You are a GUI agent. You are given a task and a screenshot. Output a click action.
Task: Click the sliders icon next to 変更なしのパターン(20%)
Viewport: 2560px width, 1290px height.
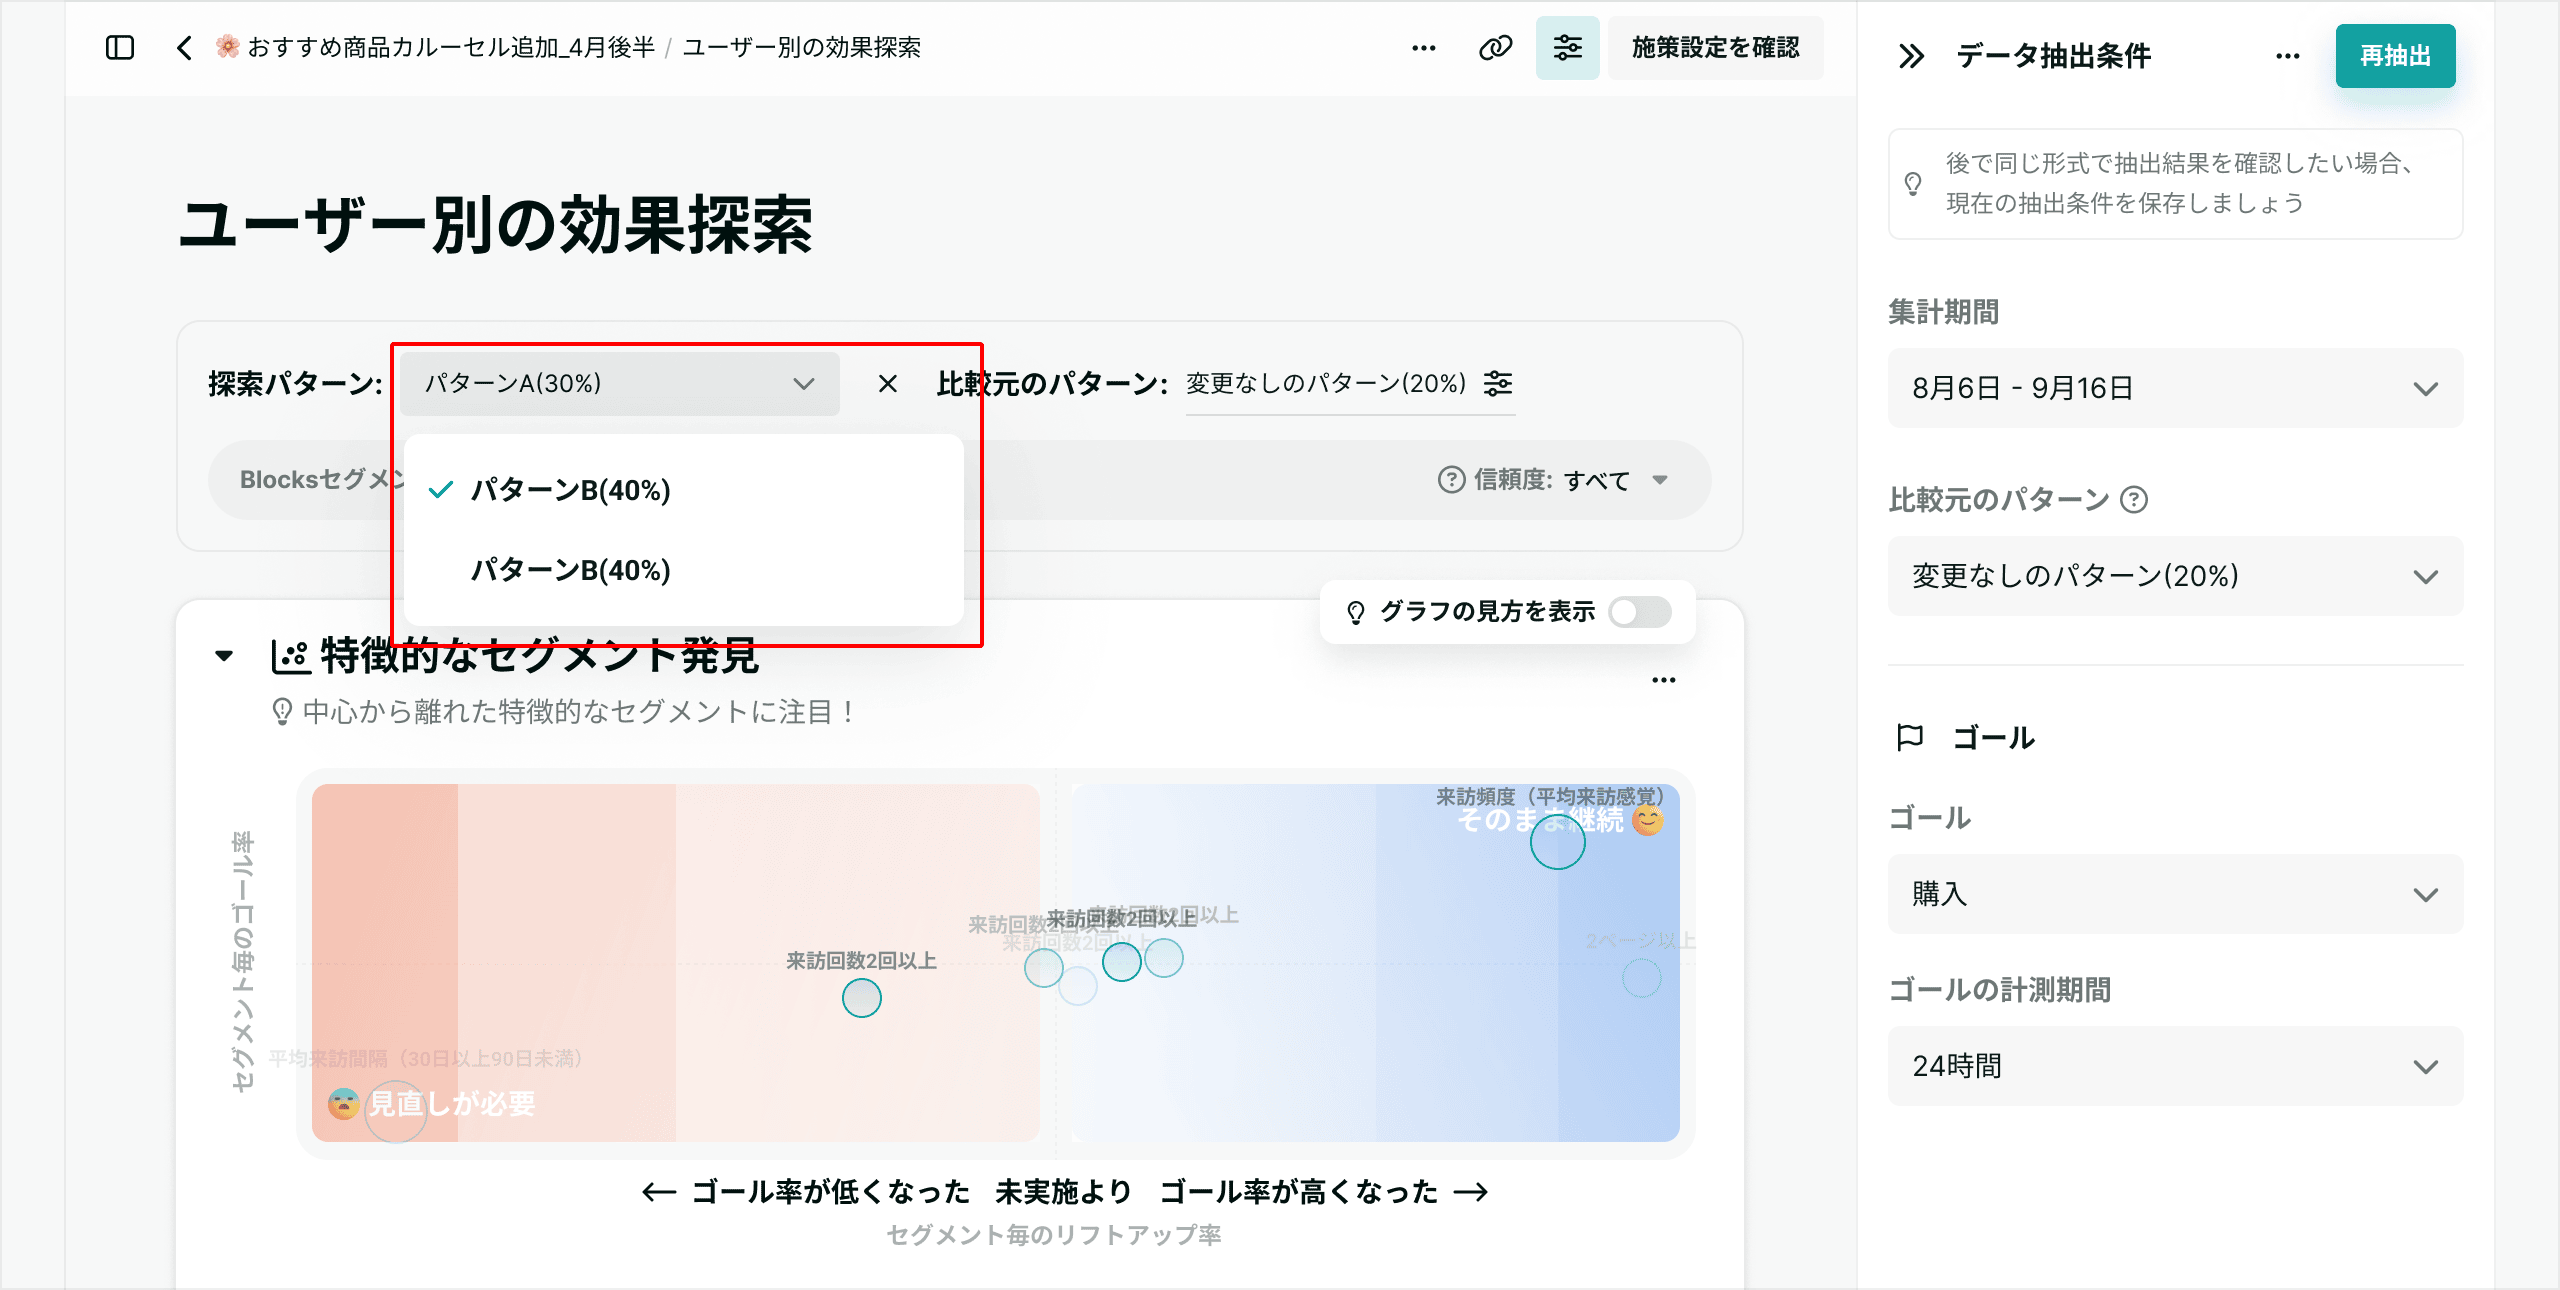coord(1498,383)
